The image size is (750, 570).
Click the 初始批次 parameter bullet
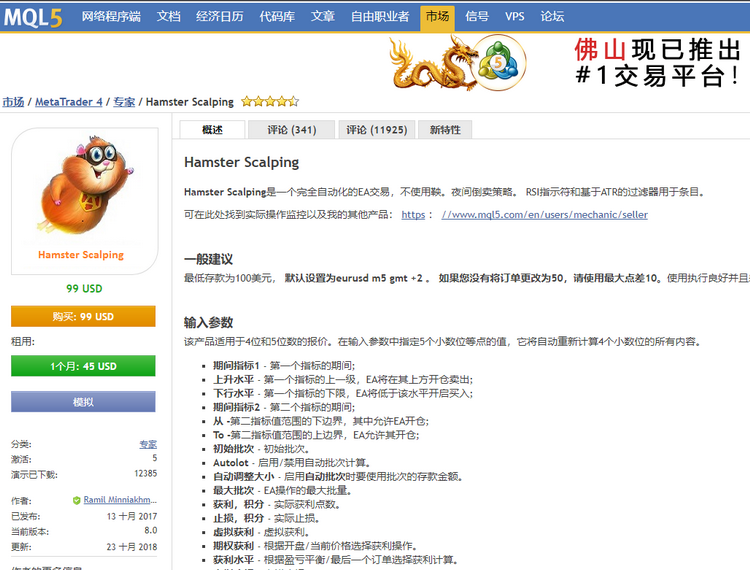(262, 449)
